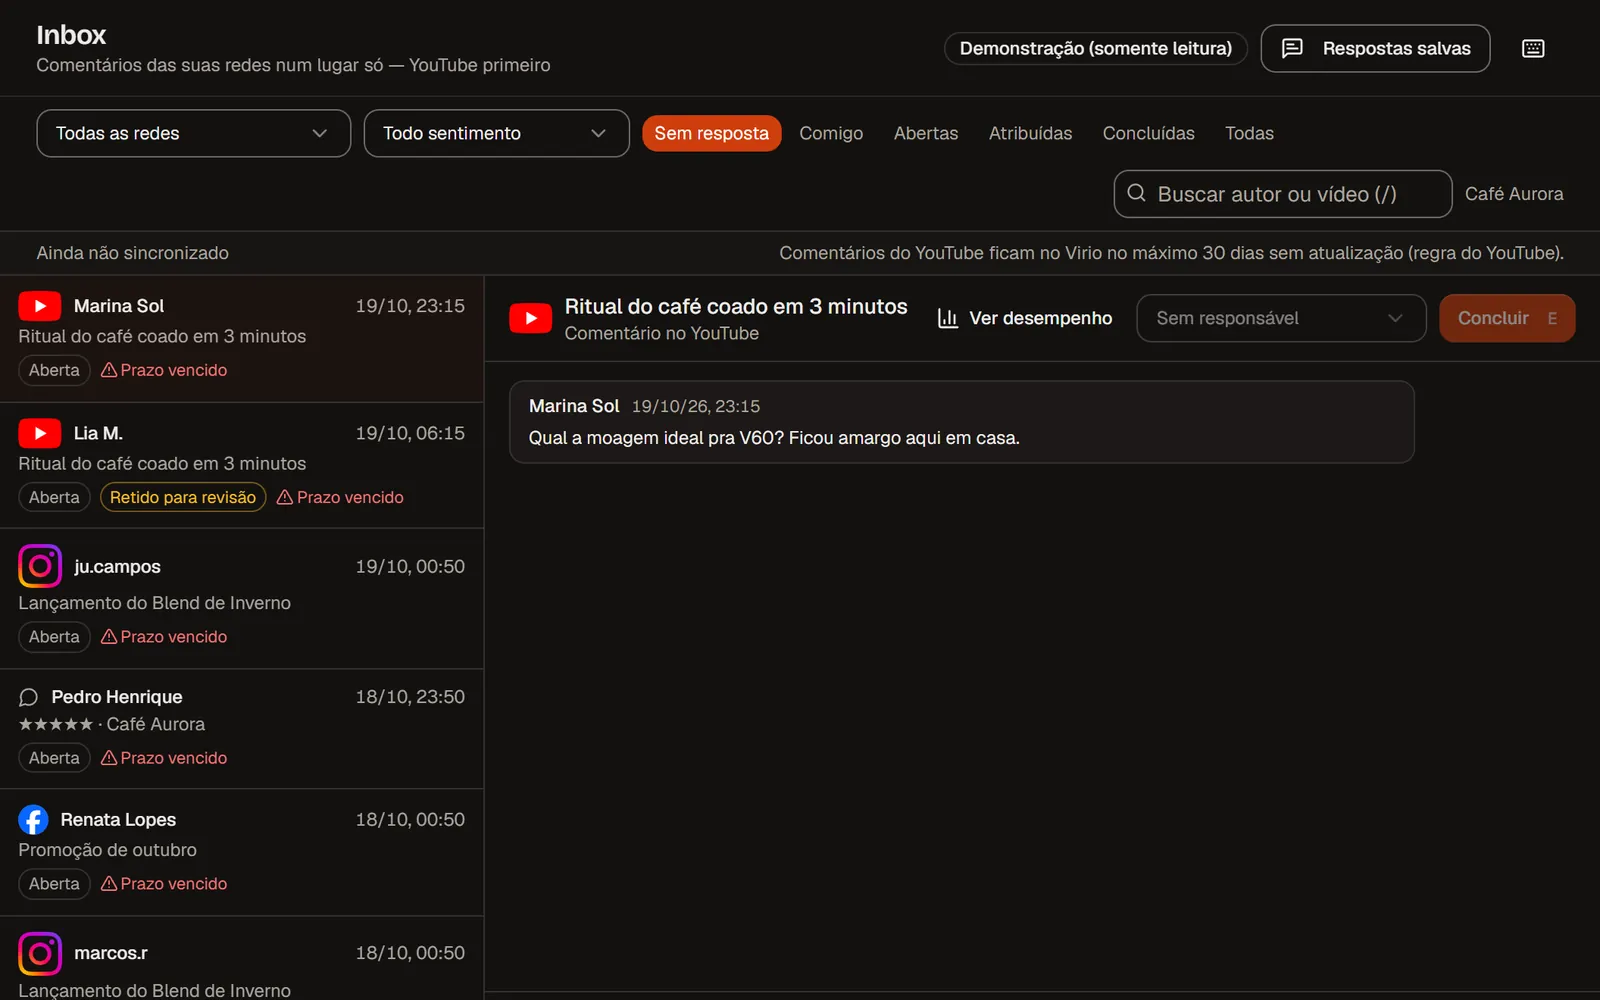Click Lançamento do Blend de Inverno under ju.campos
1600x1000 pixels.
(x=154, y=603)
